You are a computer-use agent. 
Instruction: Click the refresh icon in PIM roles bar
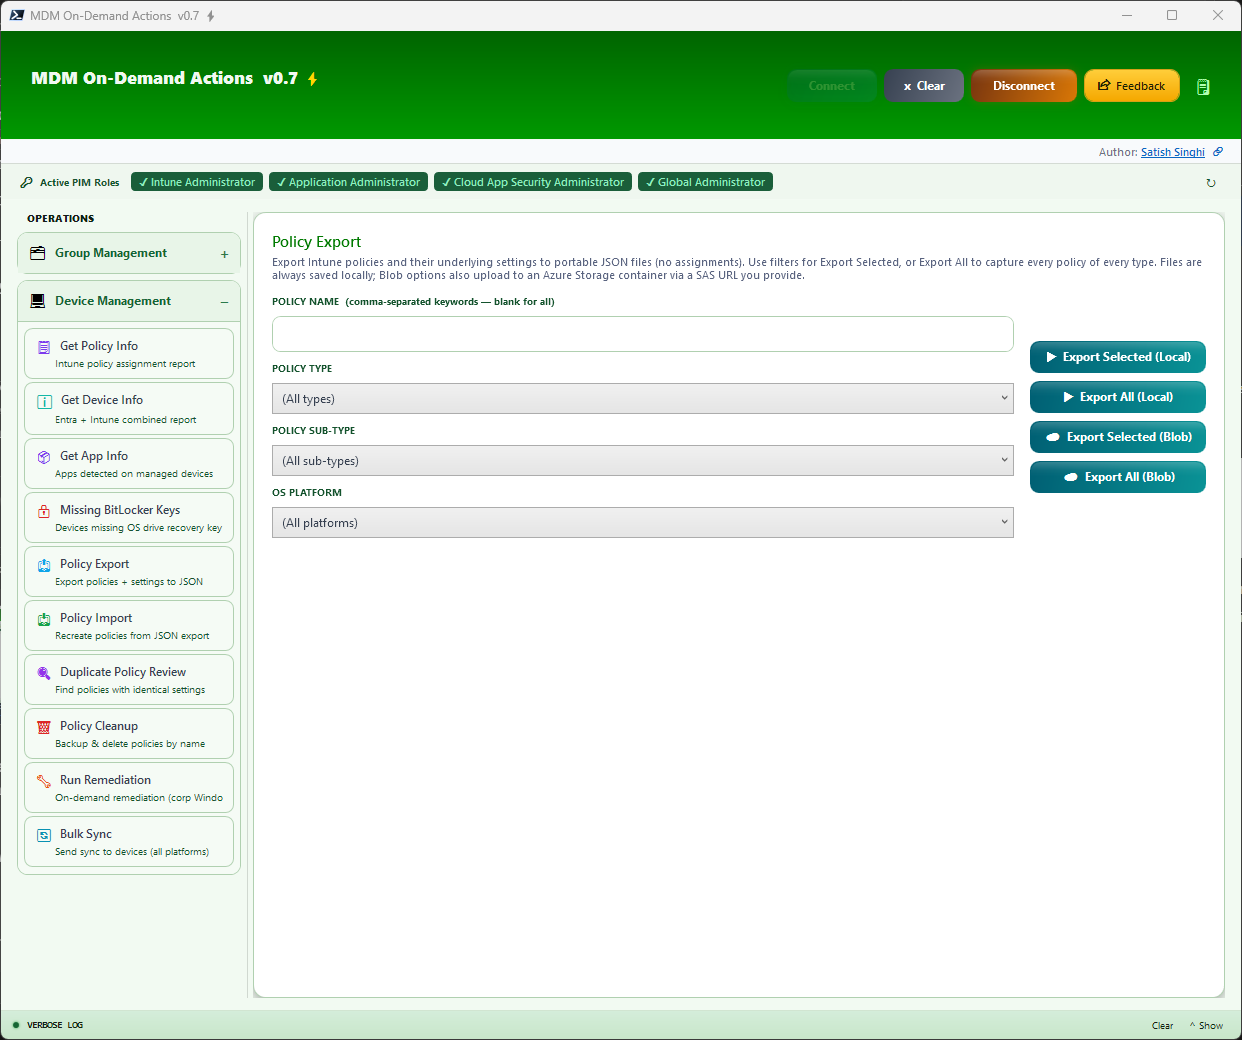point(1211,183)
